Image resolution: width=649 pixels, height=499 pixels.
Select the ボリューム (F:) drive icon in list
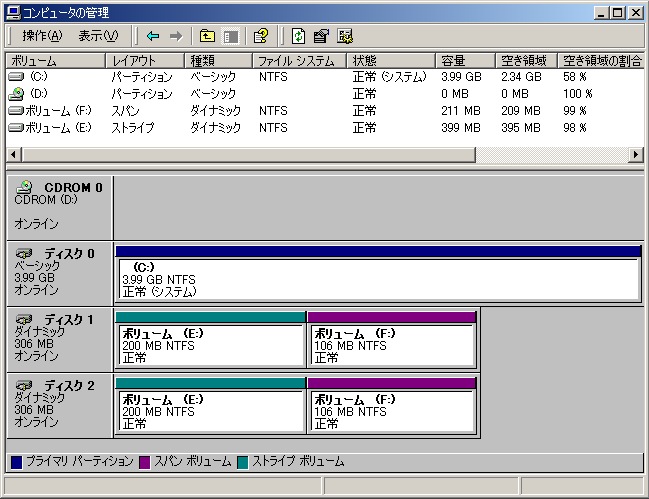pos(16,110)
